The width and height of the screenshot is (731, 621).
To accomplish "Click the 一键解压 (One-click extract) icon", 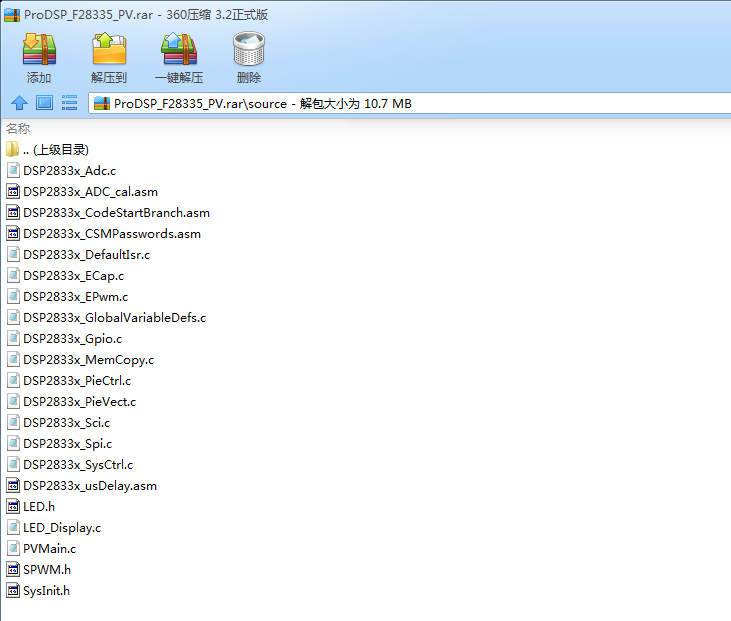I will click(x=179, y=49).
